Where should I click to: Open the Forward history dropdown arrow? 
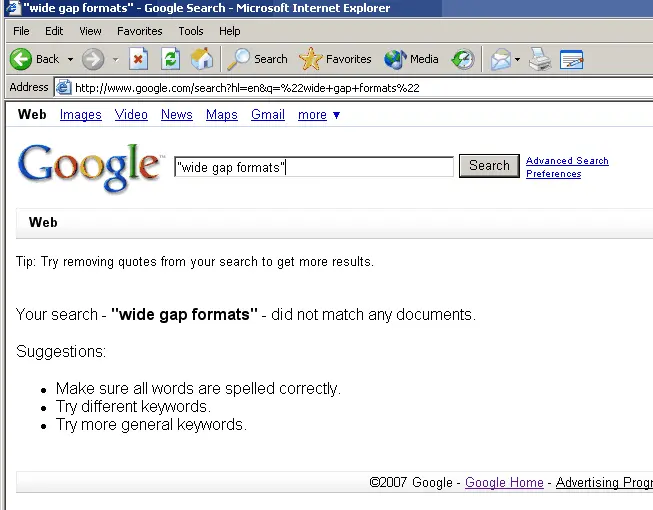click(115, 60)
